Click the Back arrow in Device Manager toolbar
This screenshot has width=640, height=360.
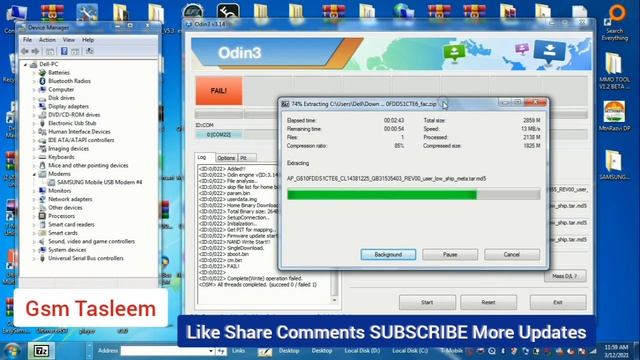click(24, 51)
